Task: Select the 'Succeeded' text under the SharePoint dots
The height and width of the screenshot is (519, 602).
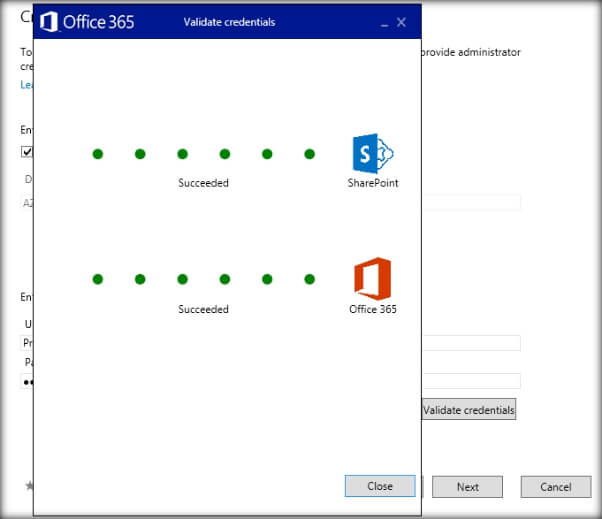Action: [x=203, y=183]
